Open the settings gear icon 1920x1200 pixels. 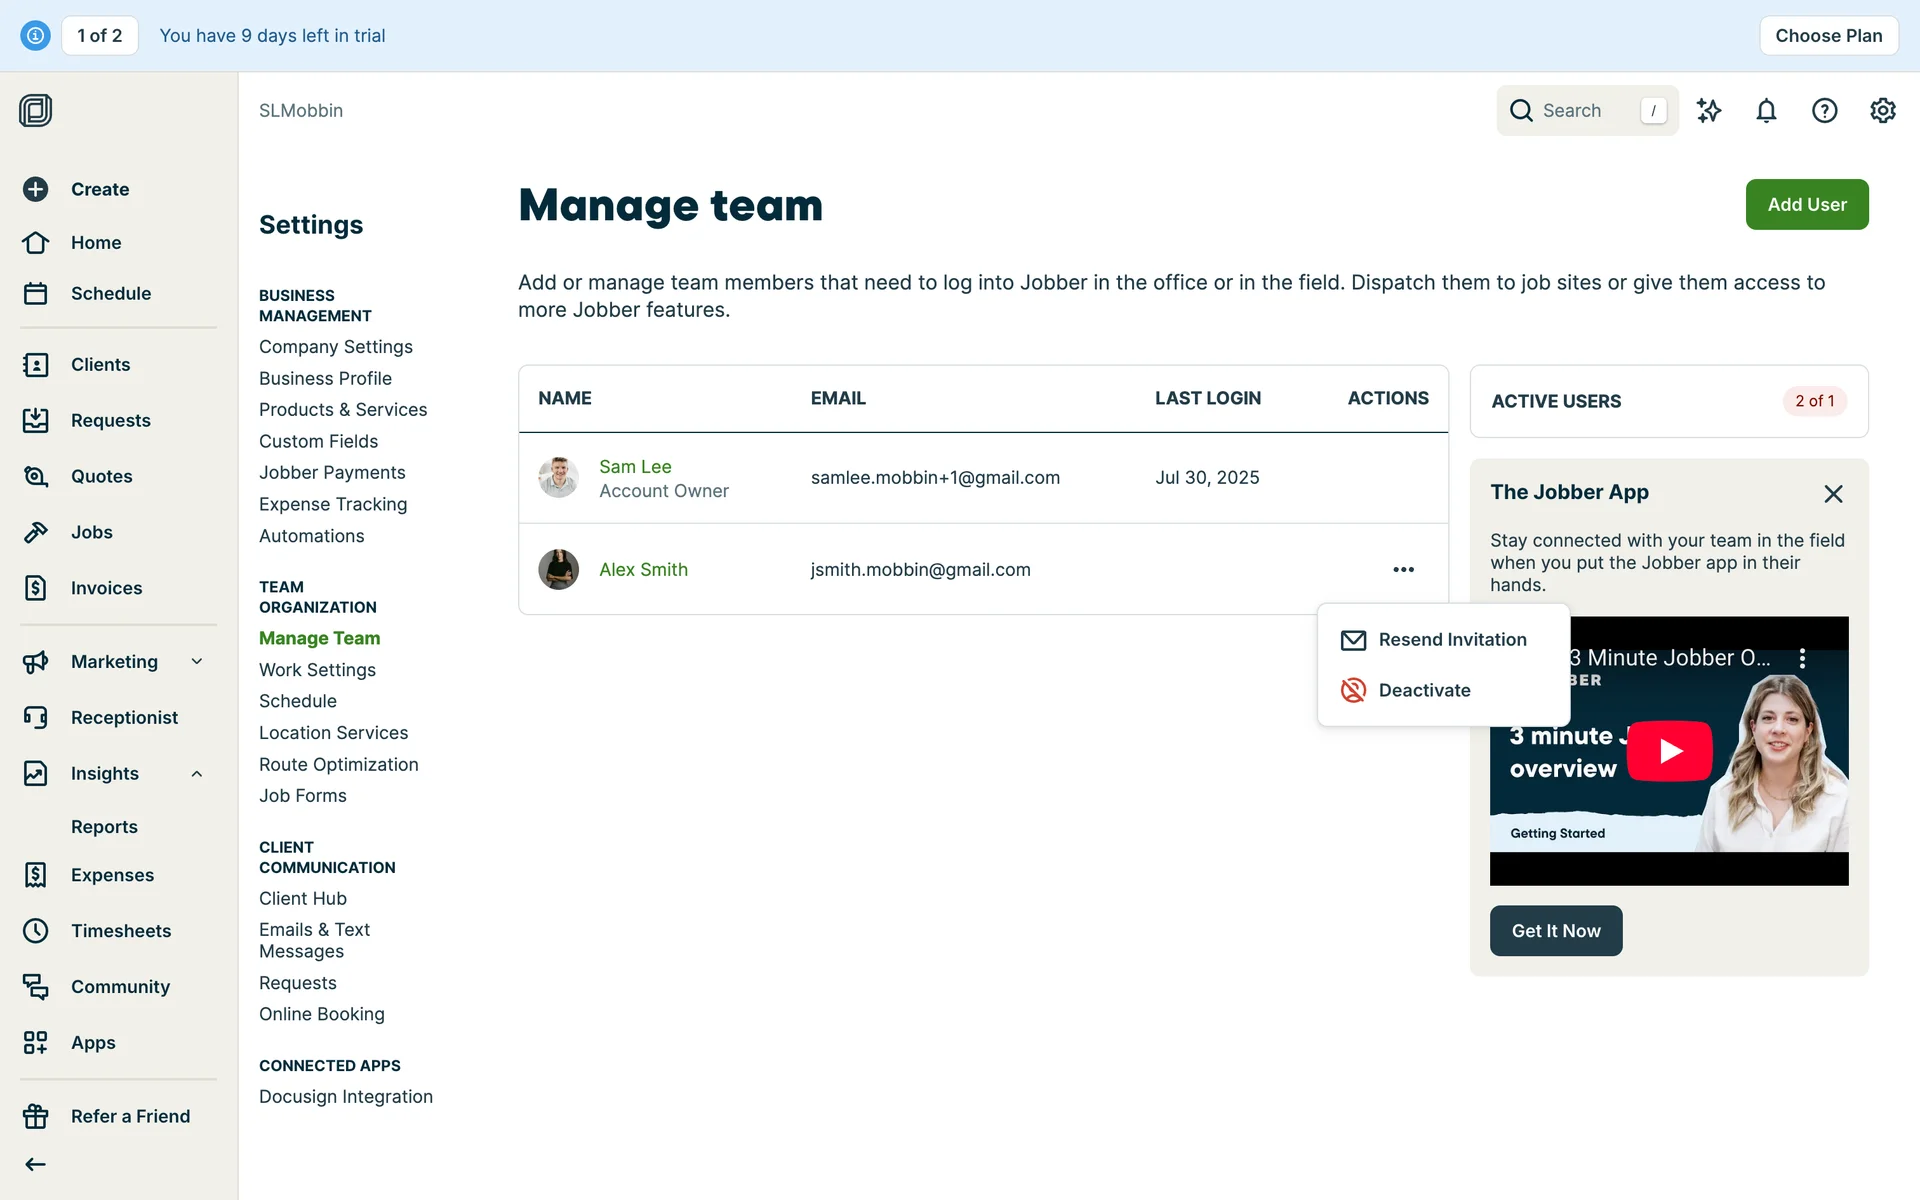[x=1882, y=111]
